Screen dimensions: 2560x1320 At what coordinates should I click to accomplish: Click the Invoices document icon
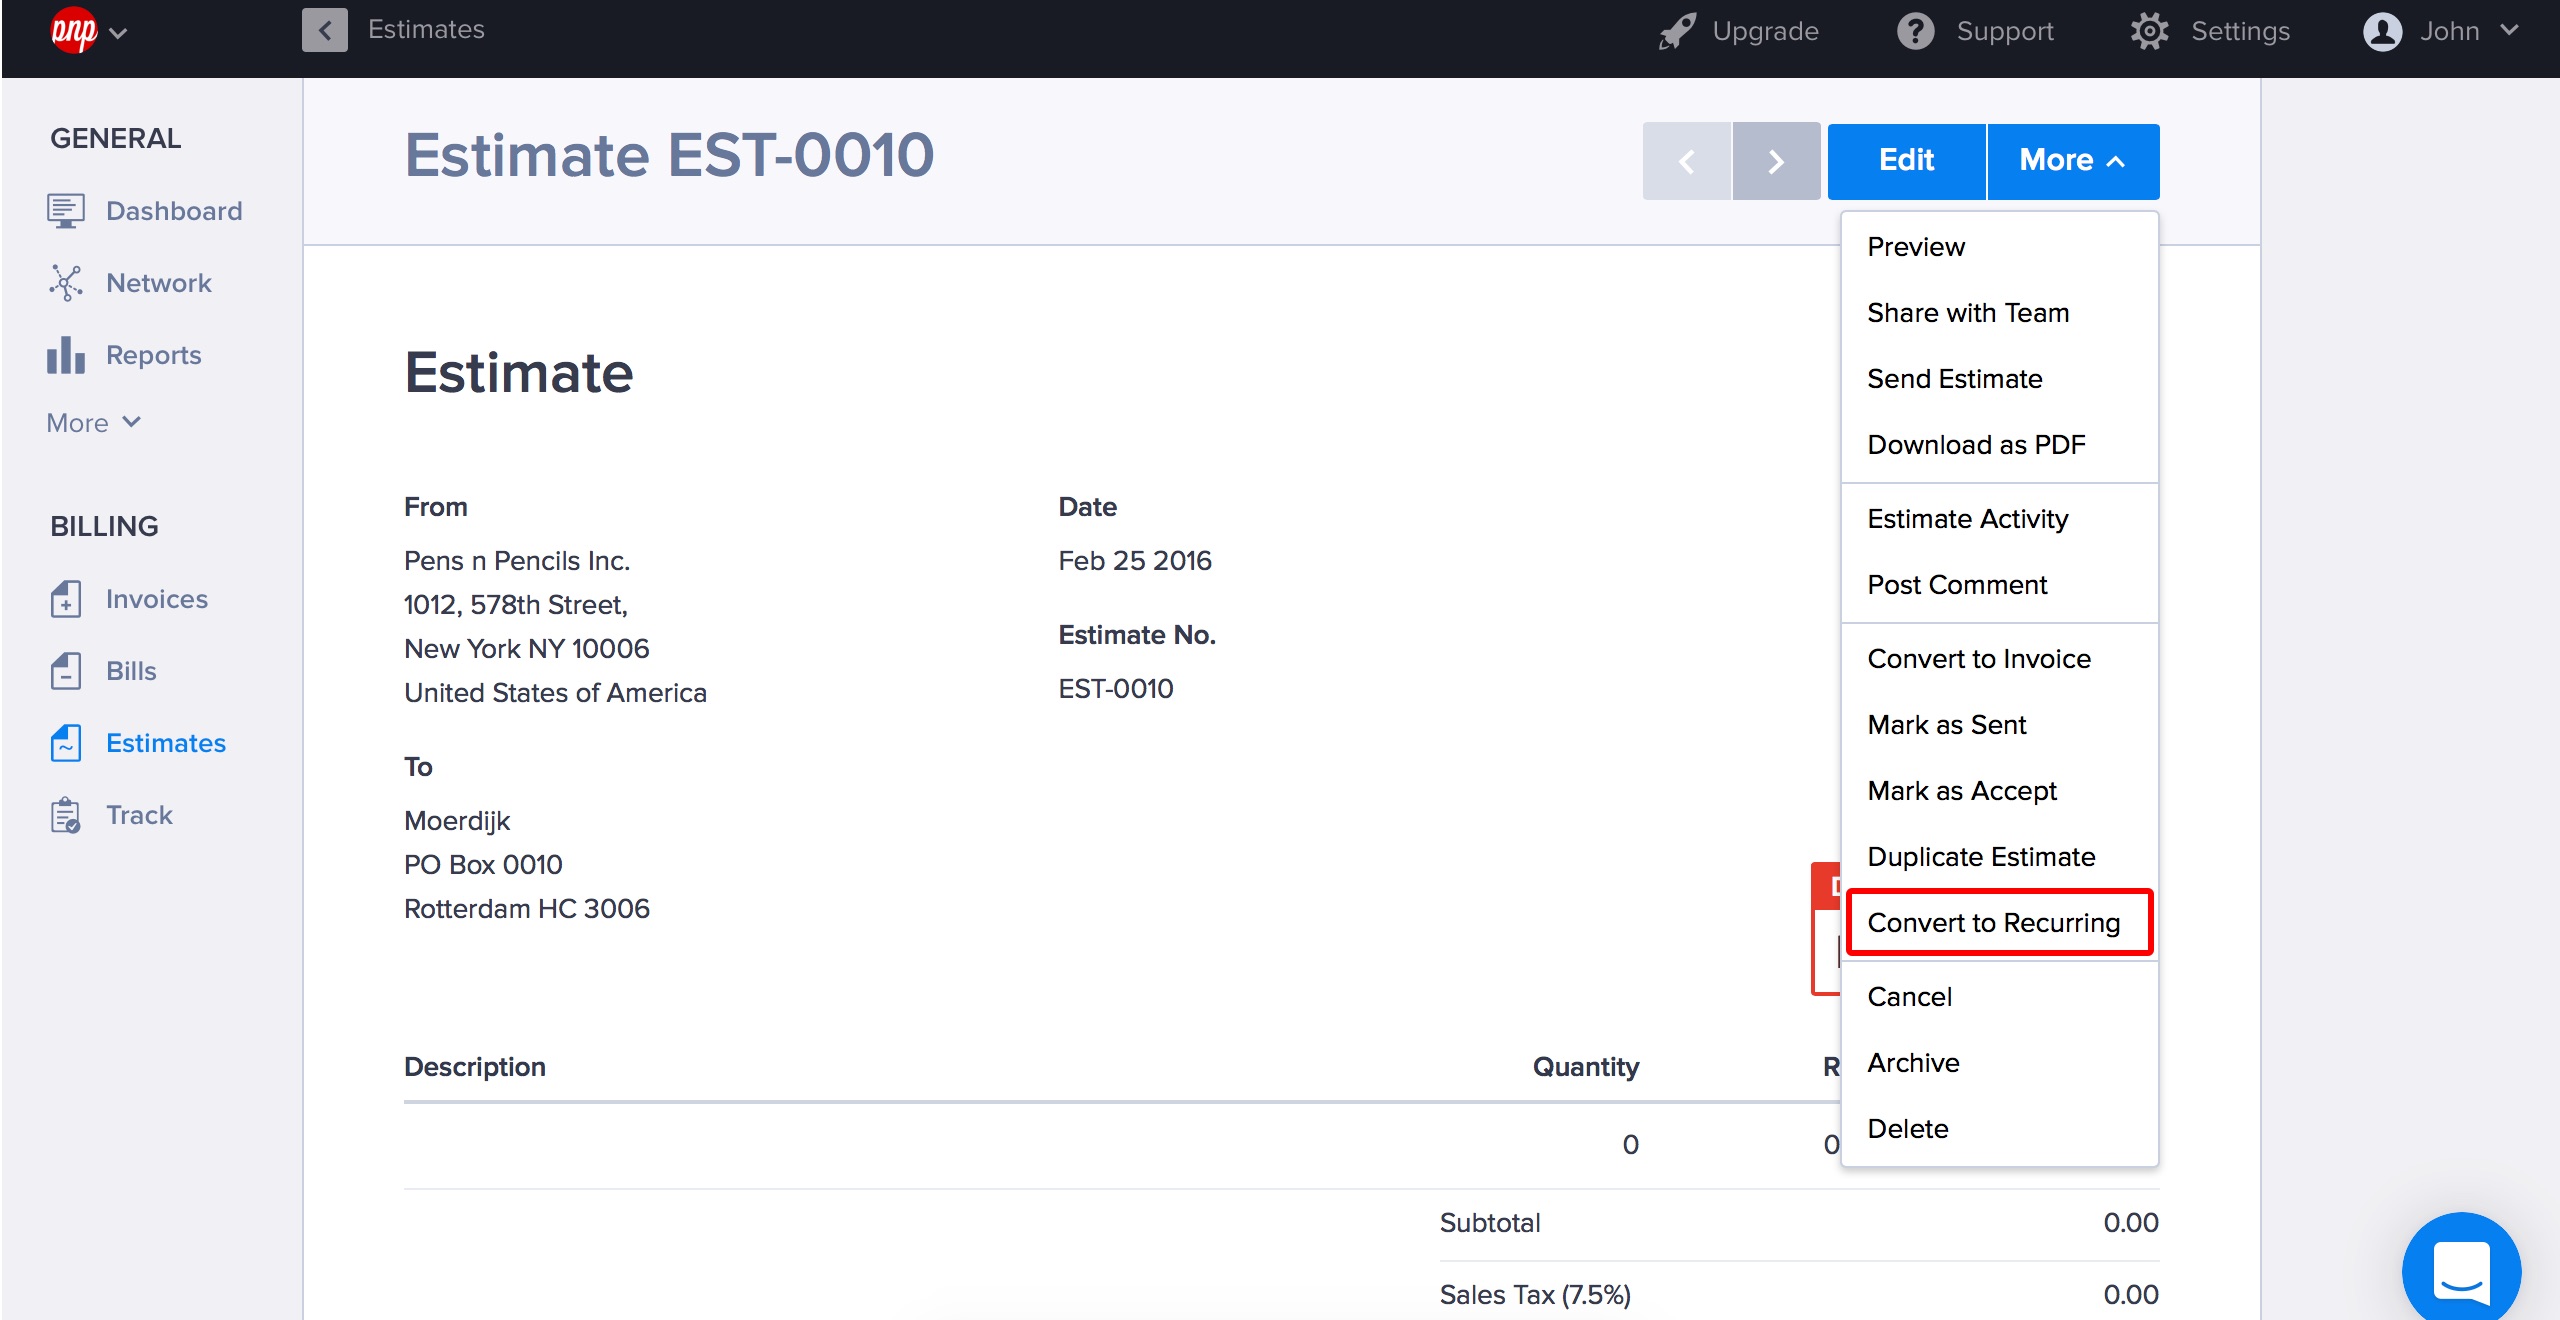[66, 599]
